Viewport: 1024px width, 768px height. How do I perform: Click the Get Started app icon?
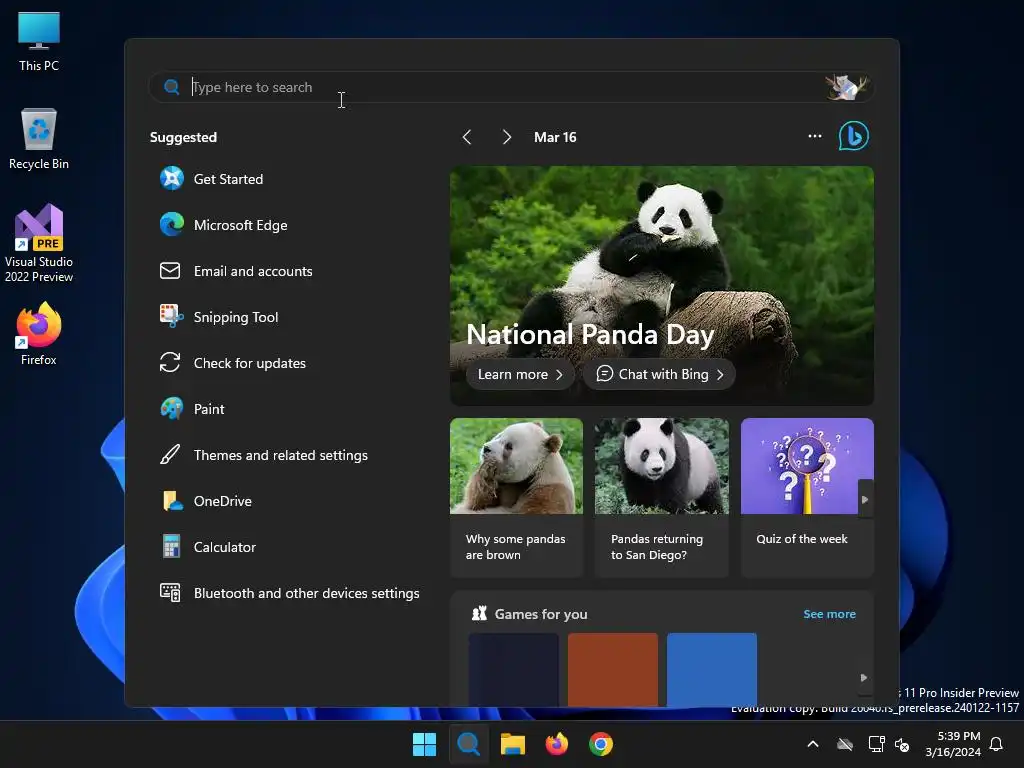click(172, 178)
